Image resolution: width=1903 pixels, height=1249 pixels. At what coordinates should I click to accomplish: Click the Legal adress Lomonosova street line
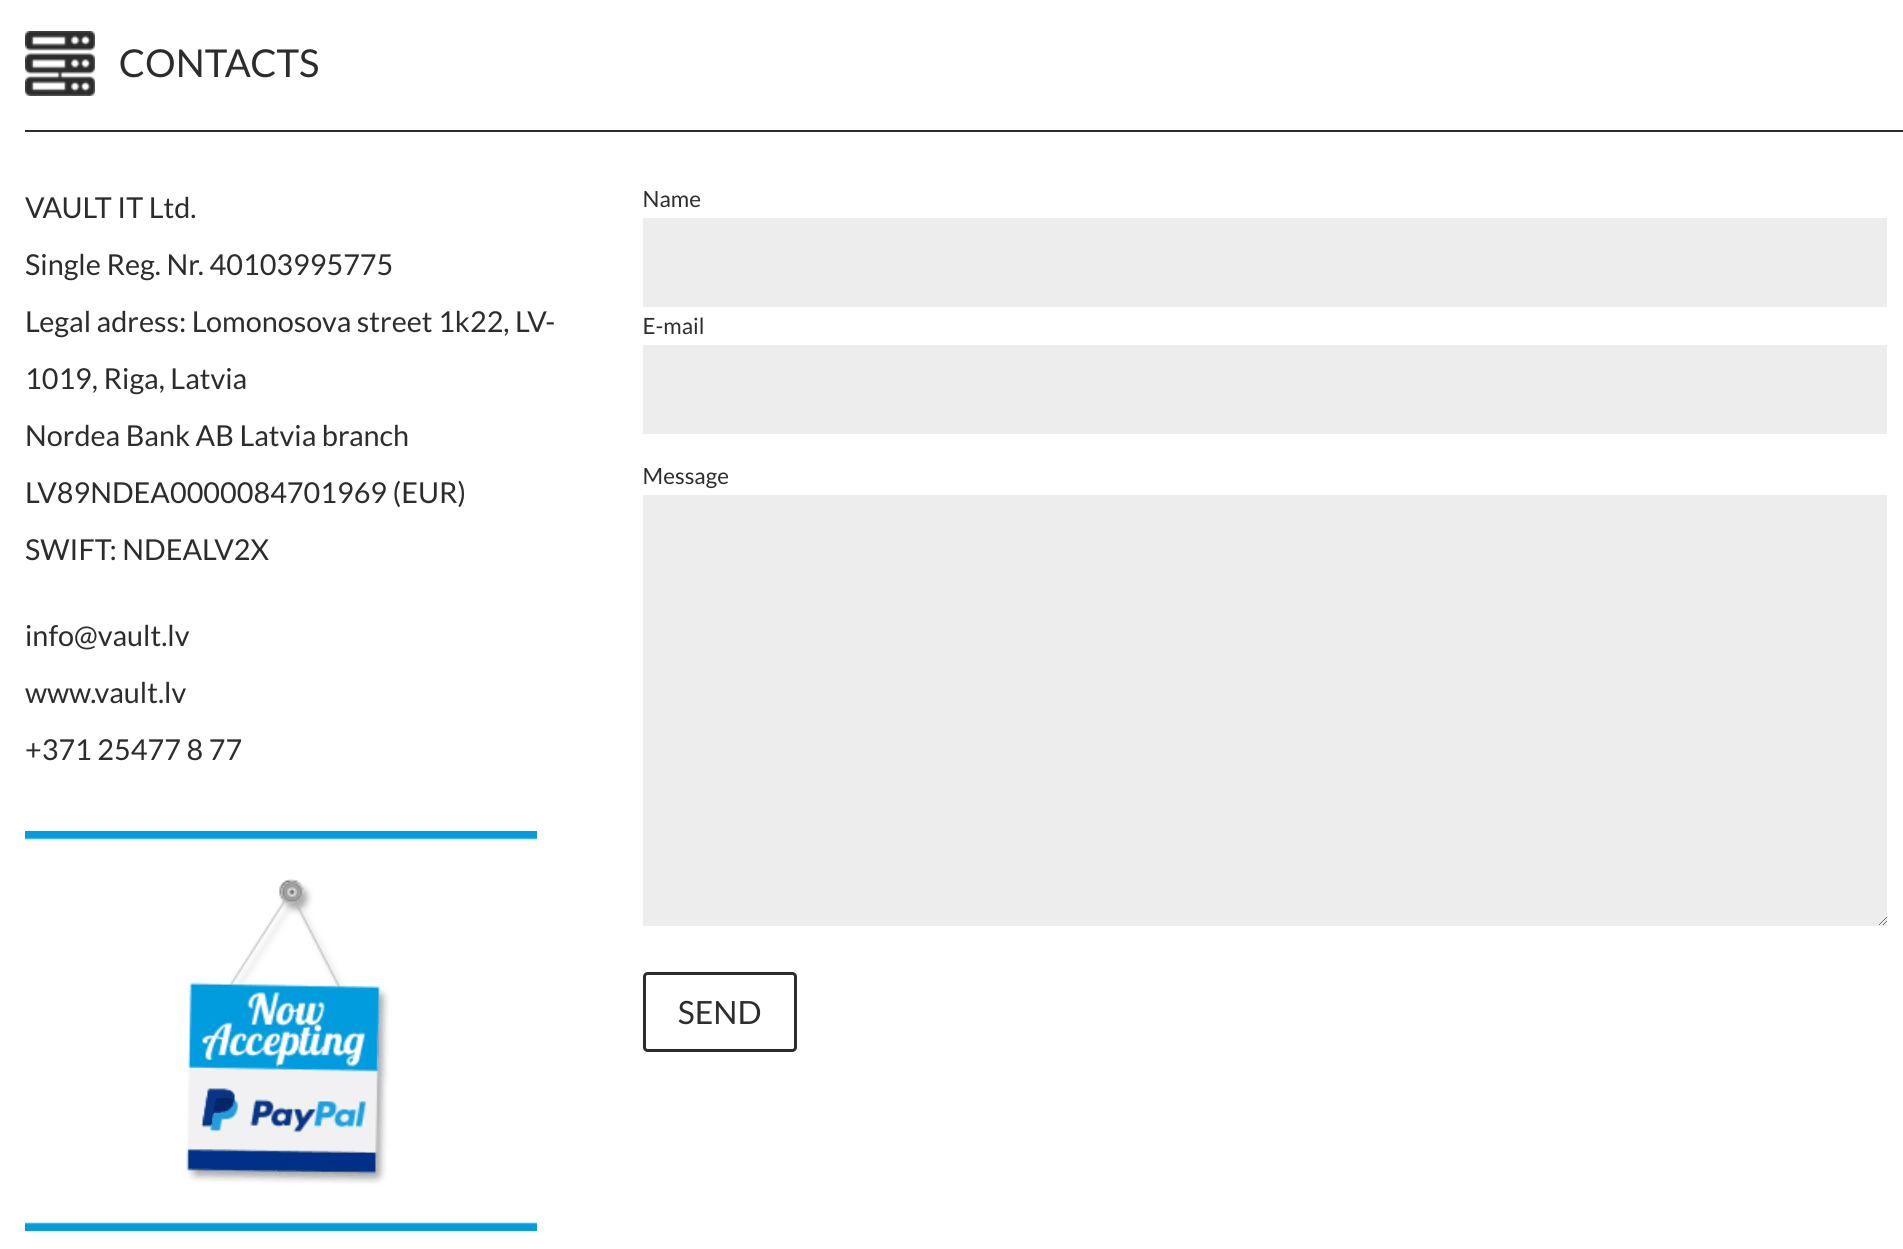pos(290,322)
